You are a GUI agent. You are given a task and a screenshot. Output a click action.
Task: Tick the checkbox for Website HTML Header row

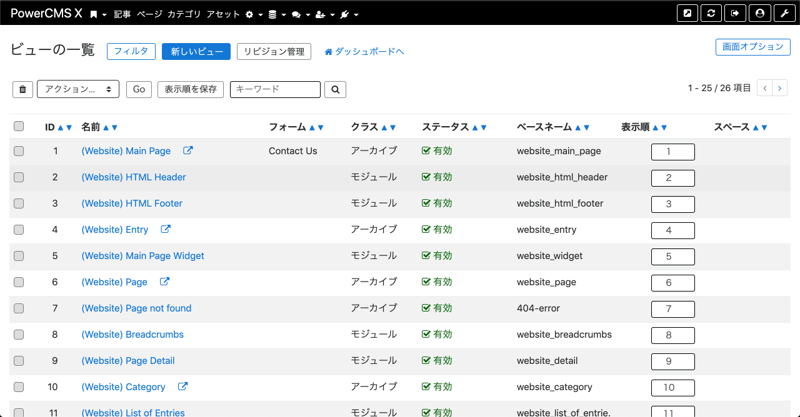click(19, 177)
